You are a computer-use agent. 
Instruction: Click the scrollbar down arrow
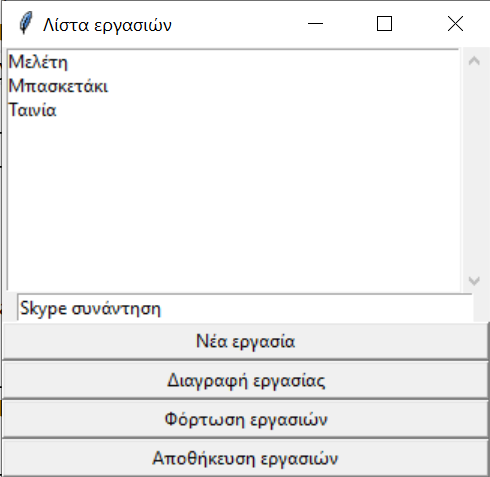click(x=474, y=281)
